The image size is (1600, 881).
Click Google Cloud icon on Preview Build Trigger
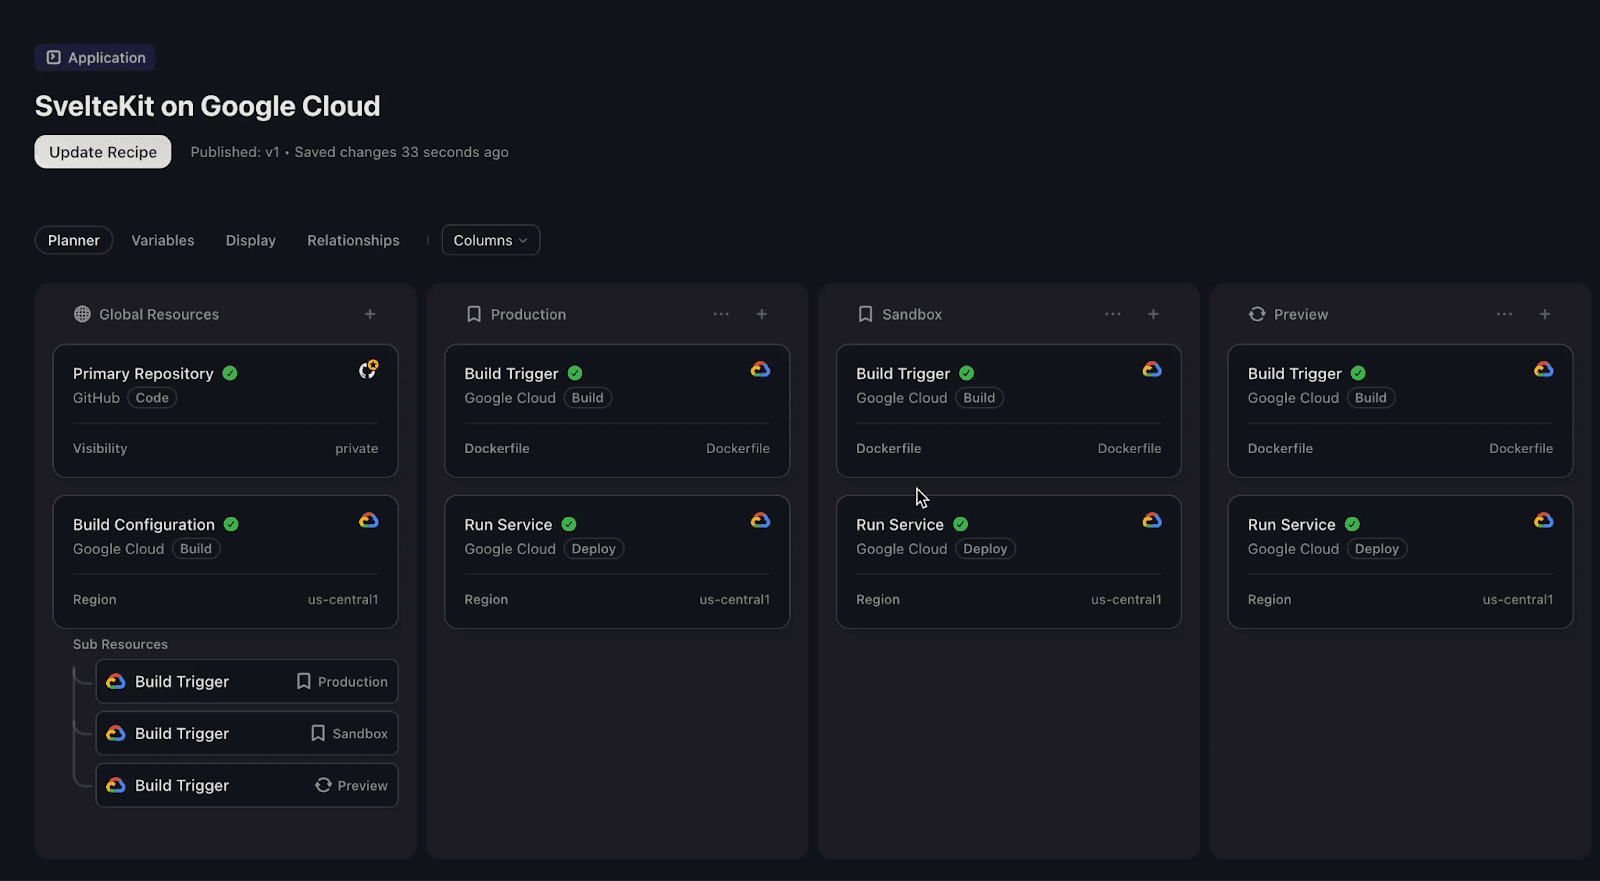pos(1544,369)
